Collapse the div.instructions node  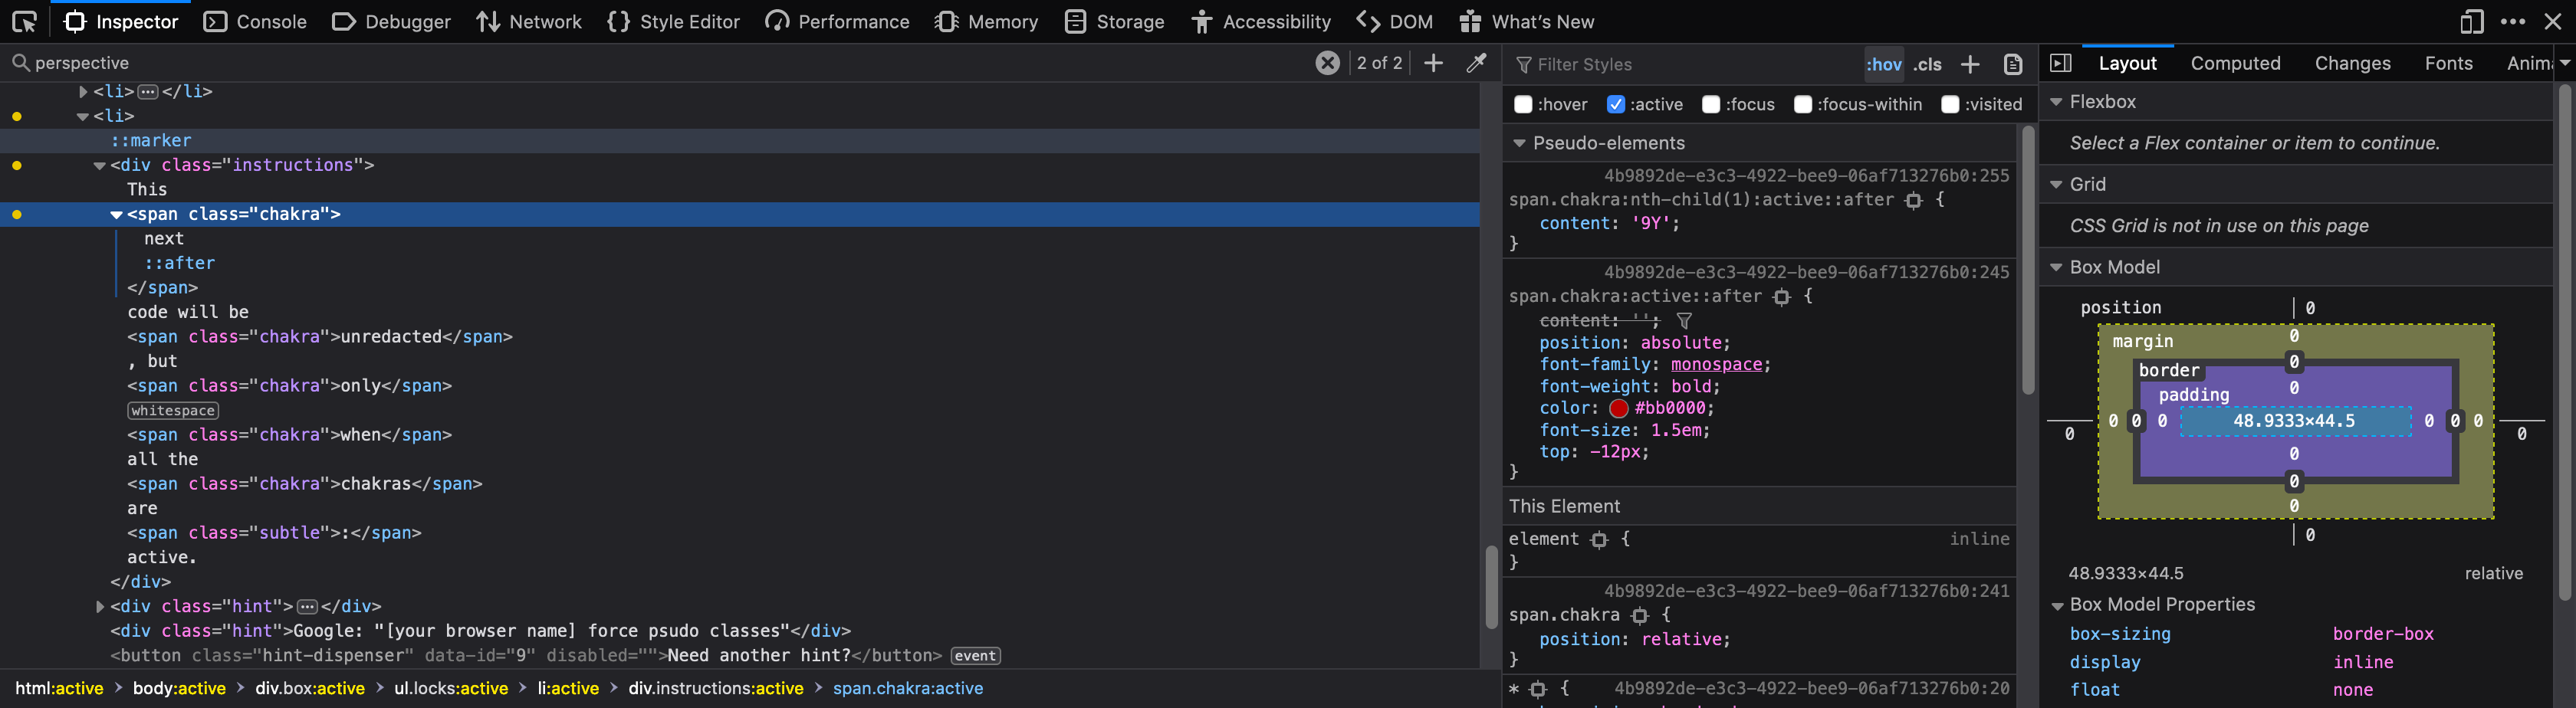pos(99,165)
